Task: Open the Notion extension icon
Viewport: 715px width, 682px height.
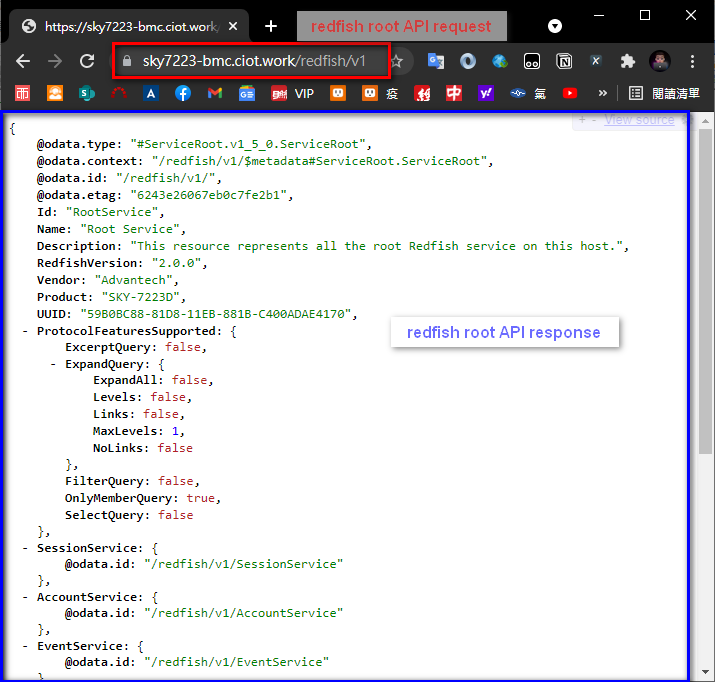Action: [564, 61]
